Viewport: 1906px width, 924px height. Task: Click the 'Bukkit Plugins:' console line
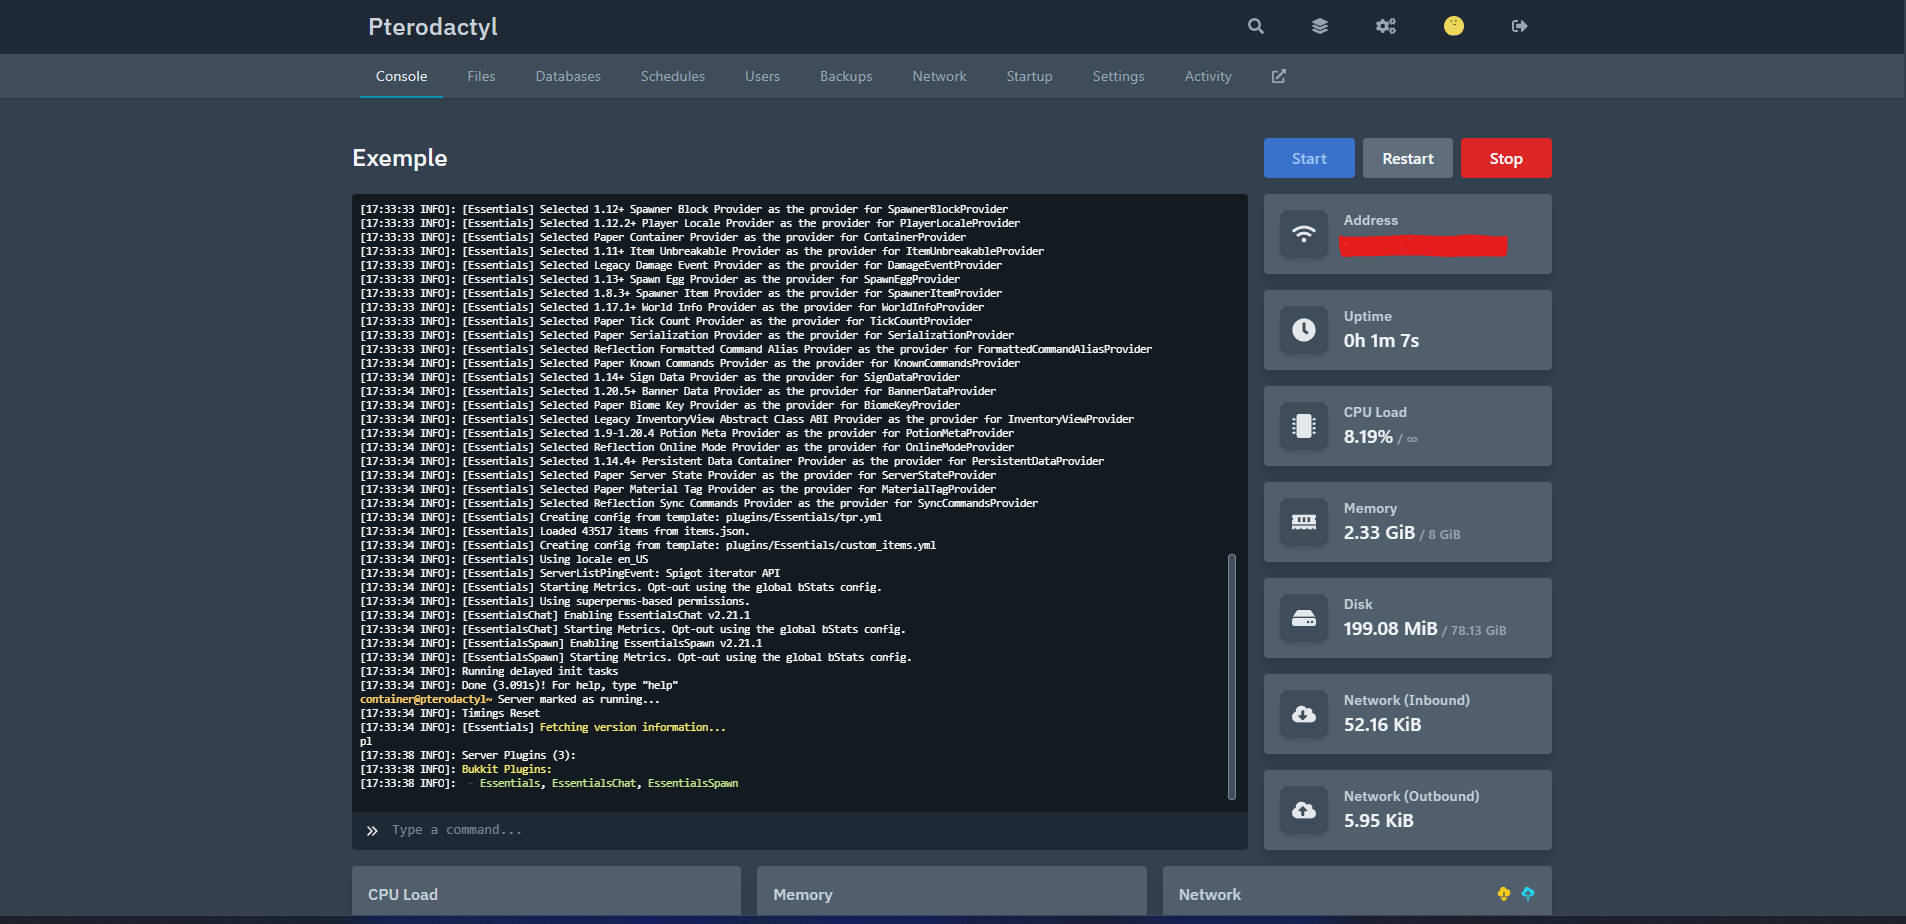[x=456, y=769]
